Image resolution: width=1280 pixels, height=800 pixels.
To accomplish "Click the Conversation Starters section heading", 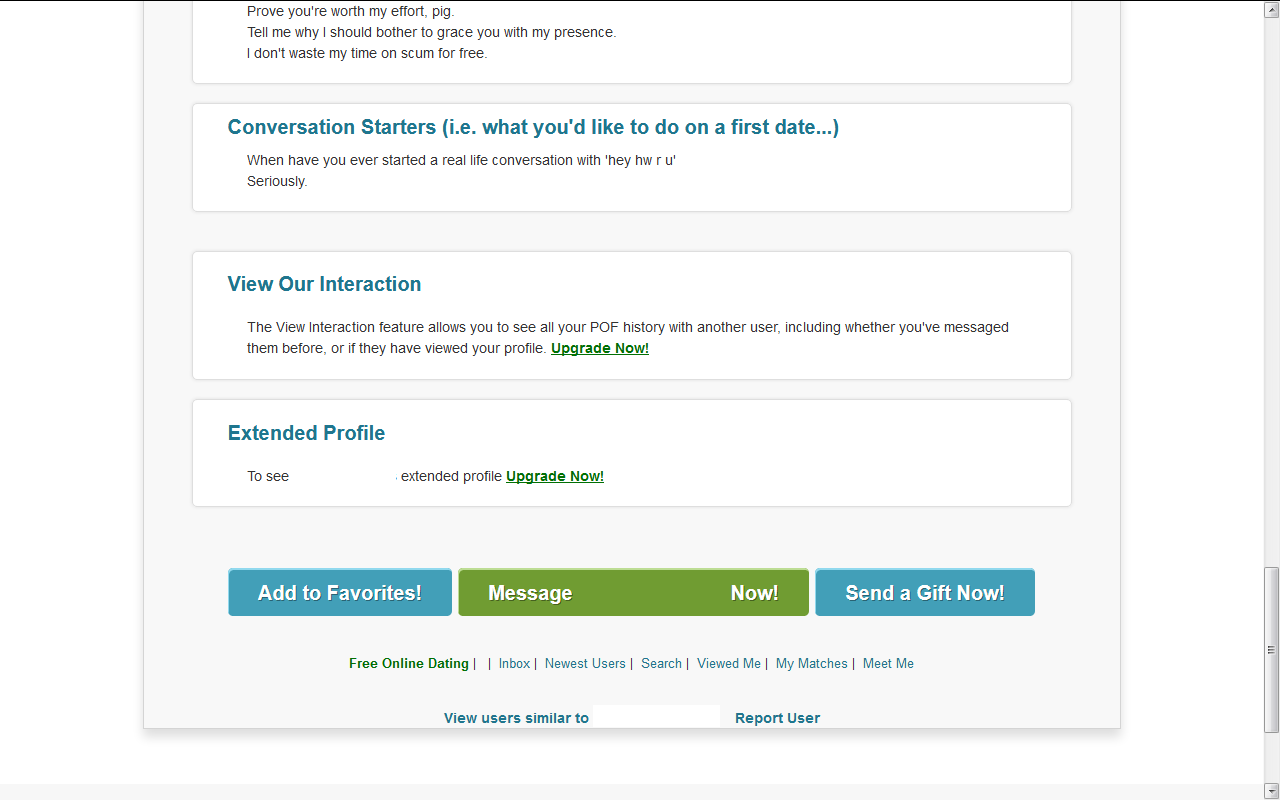I will [x=533, y=128].
